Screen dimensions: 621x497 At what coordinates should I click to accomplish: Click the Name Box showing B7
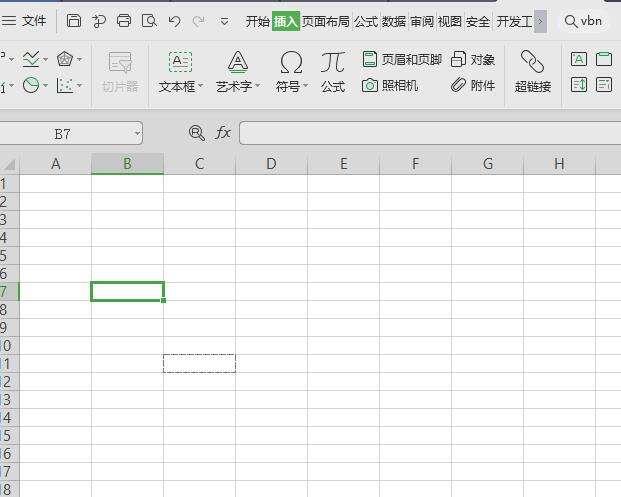(x=65, y=133)
